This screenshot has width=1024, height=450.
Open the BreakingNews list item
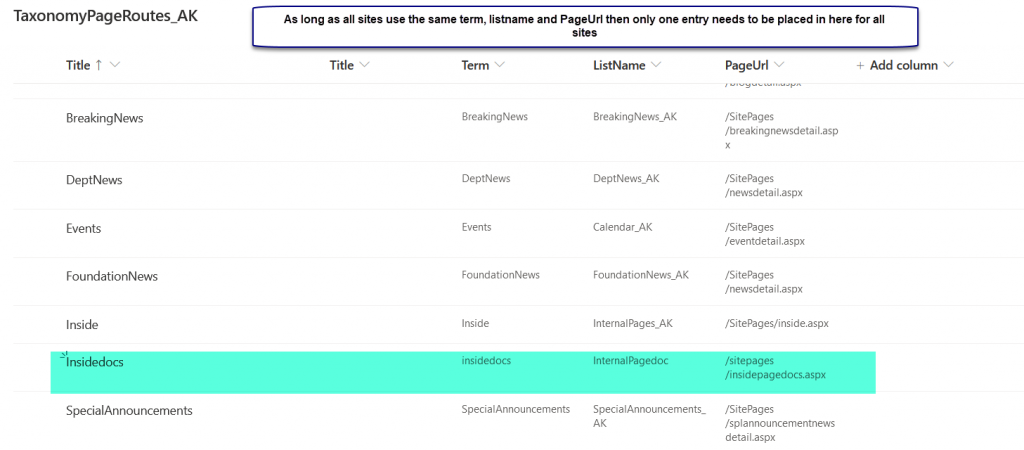pyautogui.click(x=104, y=118)
